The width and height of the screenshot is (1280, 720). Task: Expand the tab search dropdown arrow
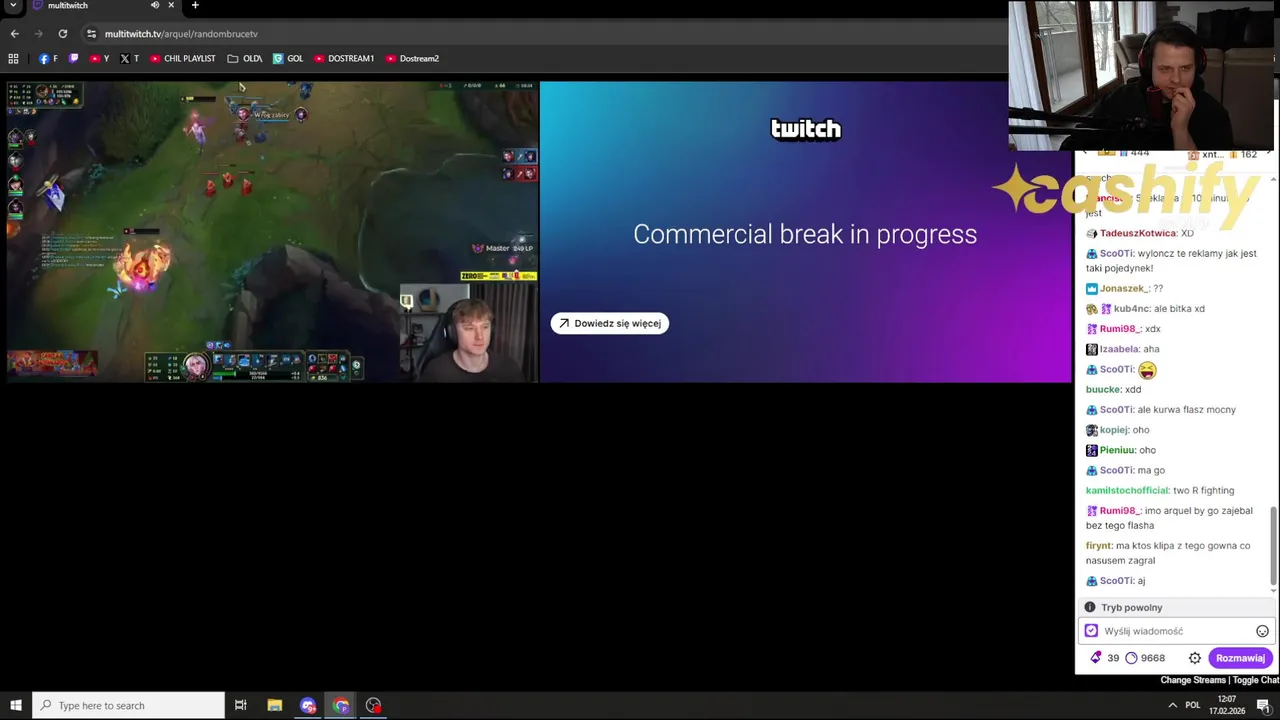[x=12, y=5]
